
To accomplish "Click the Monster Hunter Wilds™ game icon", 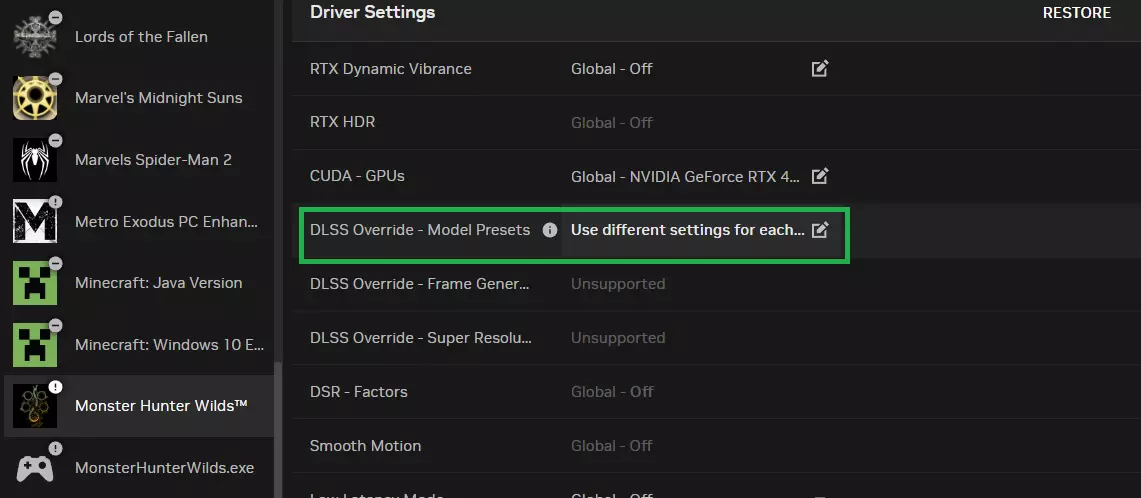I will (35, 406).
